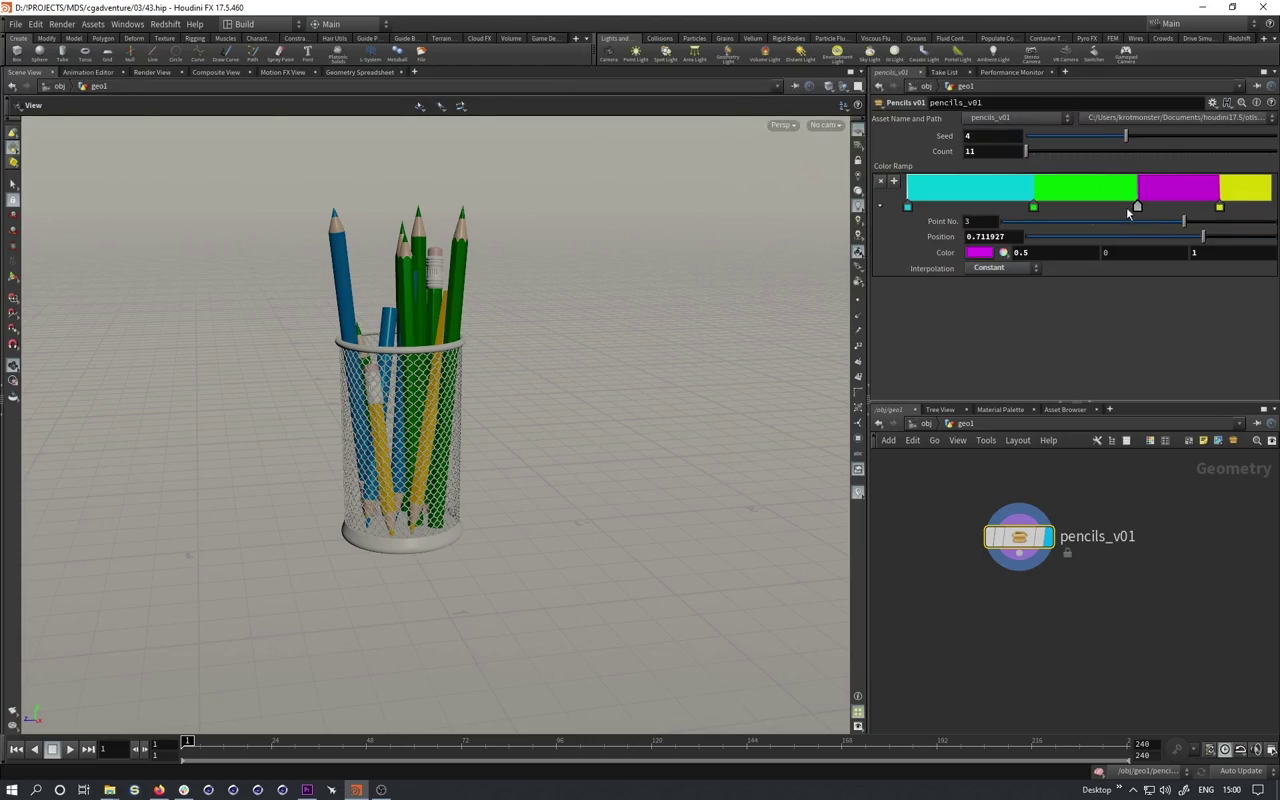Toggle the lock flag below pencils_v01 node

(1067, 553)
